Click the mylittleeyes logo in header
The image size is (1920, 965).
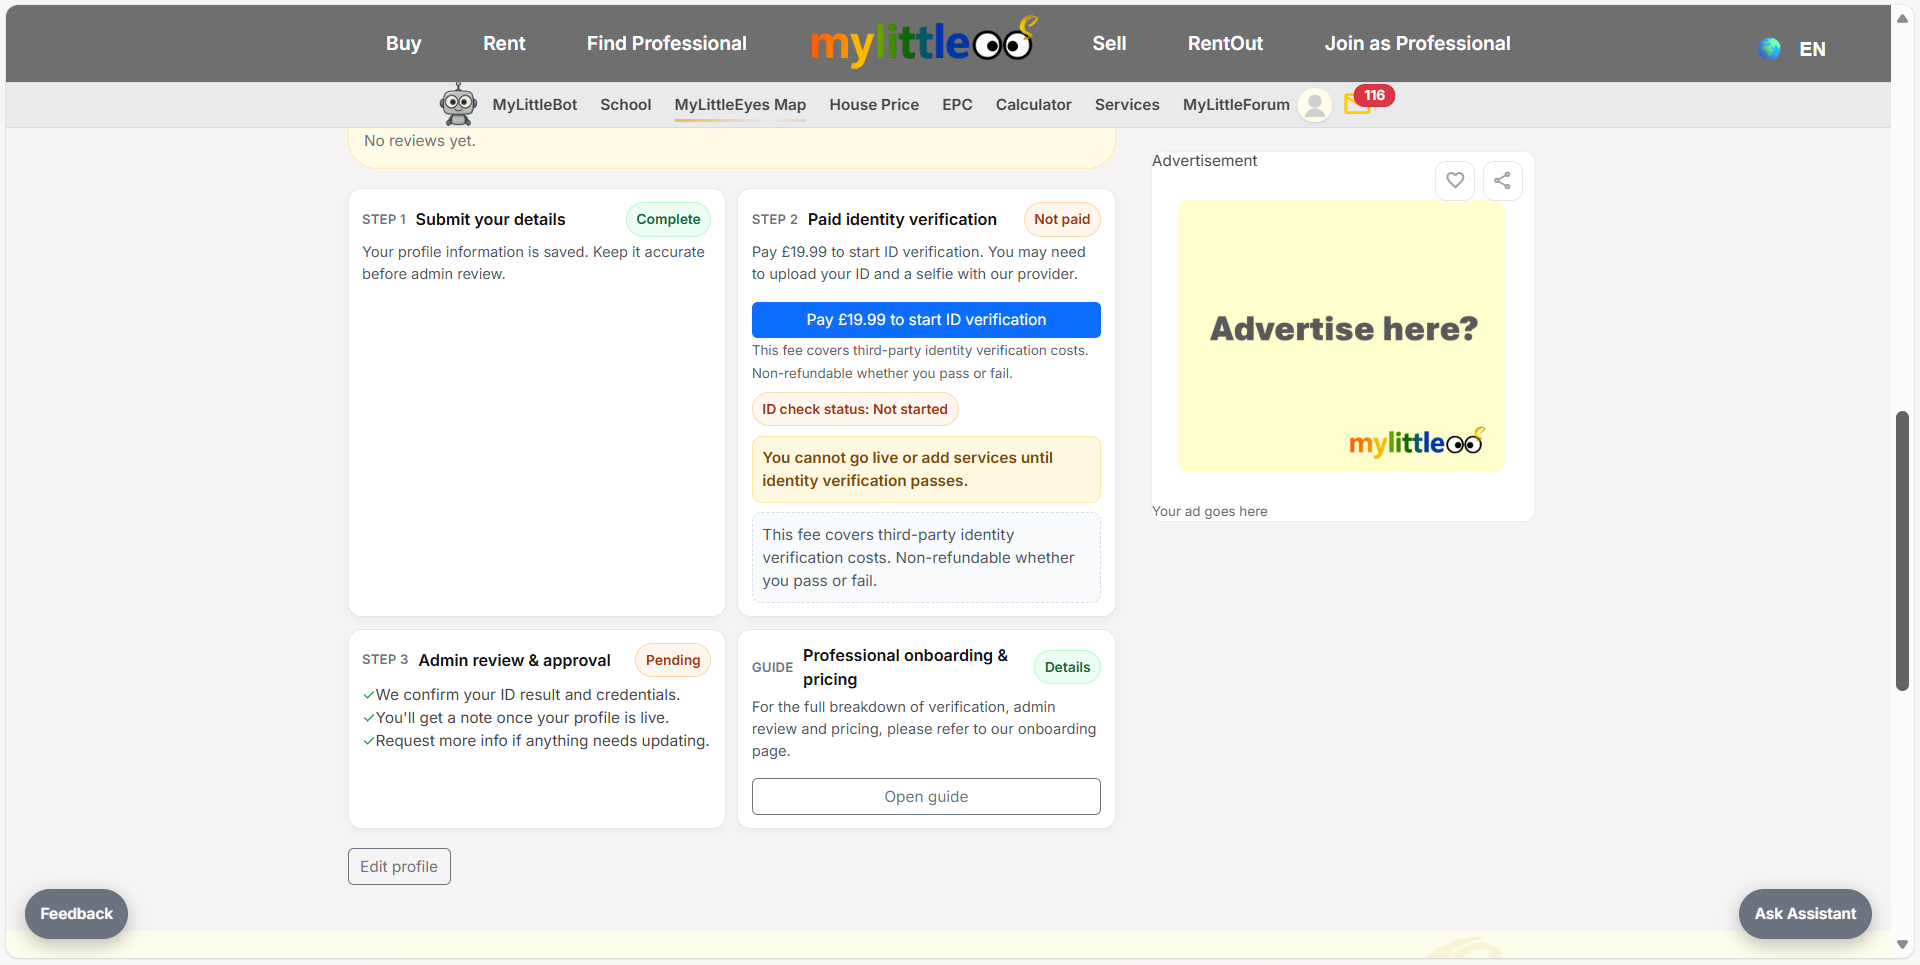pyautogui.click(x=921, y=42)
